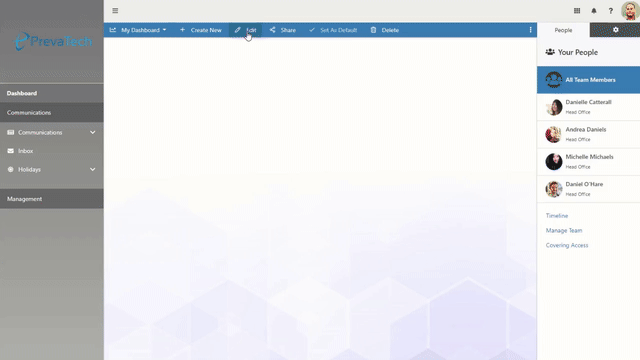Expand the Holidays submenu chevron
The width and height of the screenshot is (640, 360).
(93, 169)
